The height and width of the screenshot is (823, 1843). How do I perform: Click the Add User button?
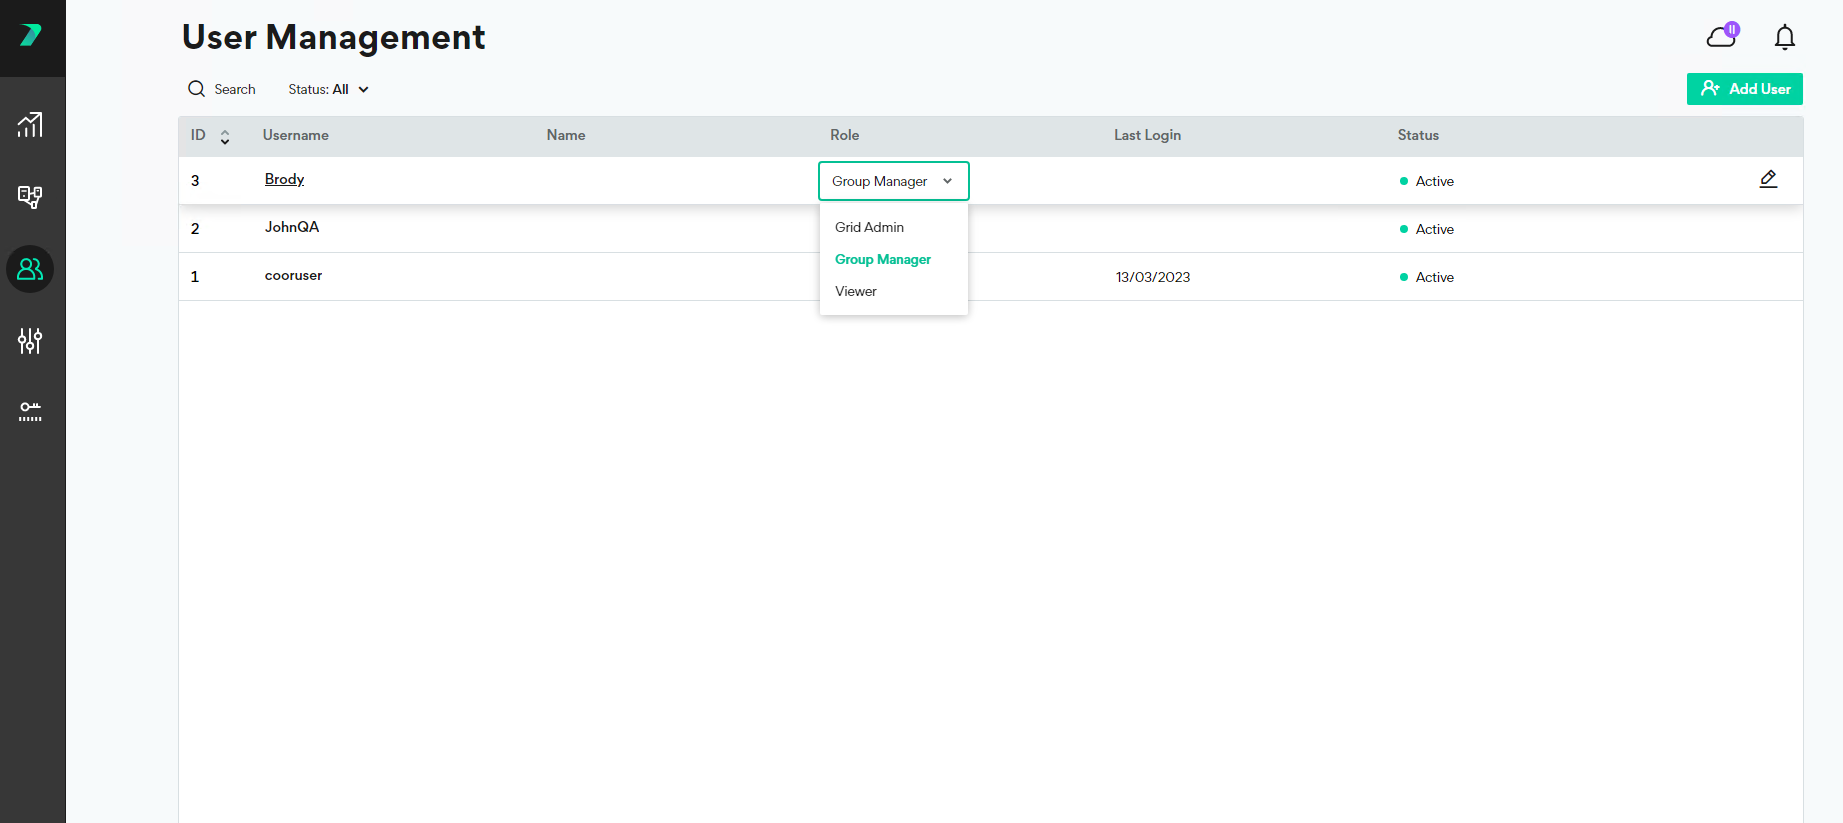[x=1744, y=89]
